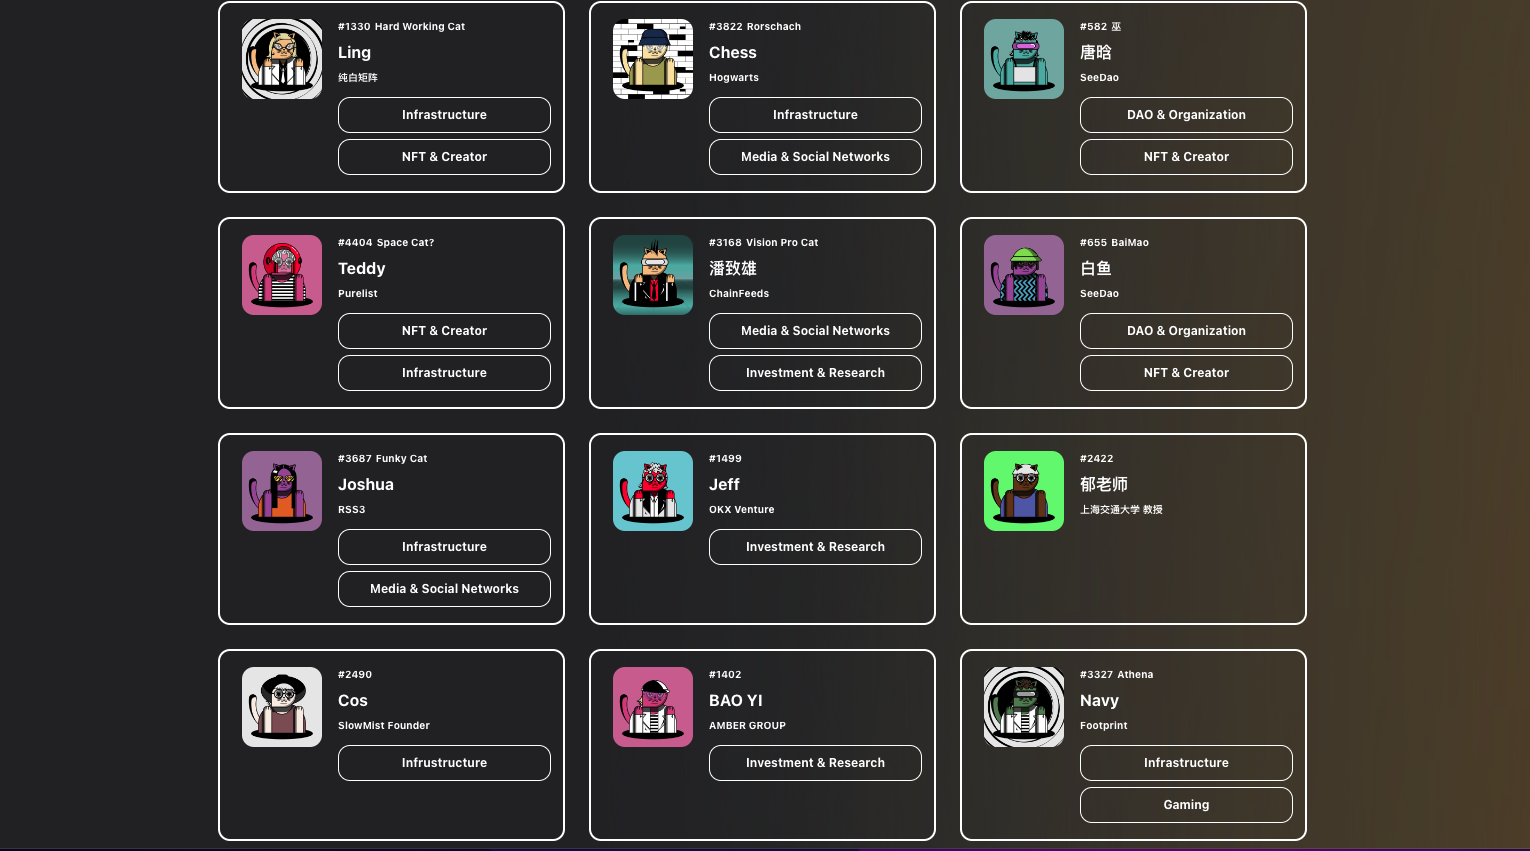Image resolution: width=1530 pixels, height=851 pixels.
Task: Click Investment & Research under ChainFeeds
Action: [x=815, y=373]
